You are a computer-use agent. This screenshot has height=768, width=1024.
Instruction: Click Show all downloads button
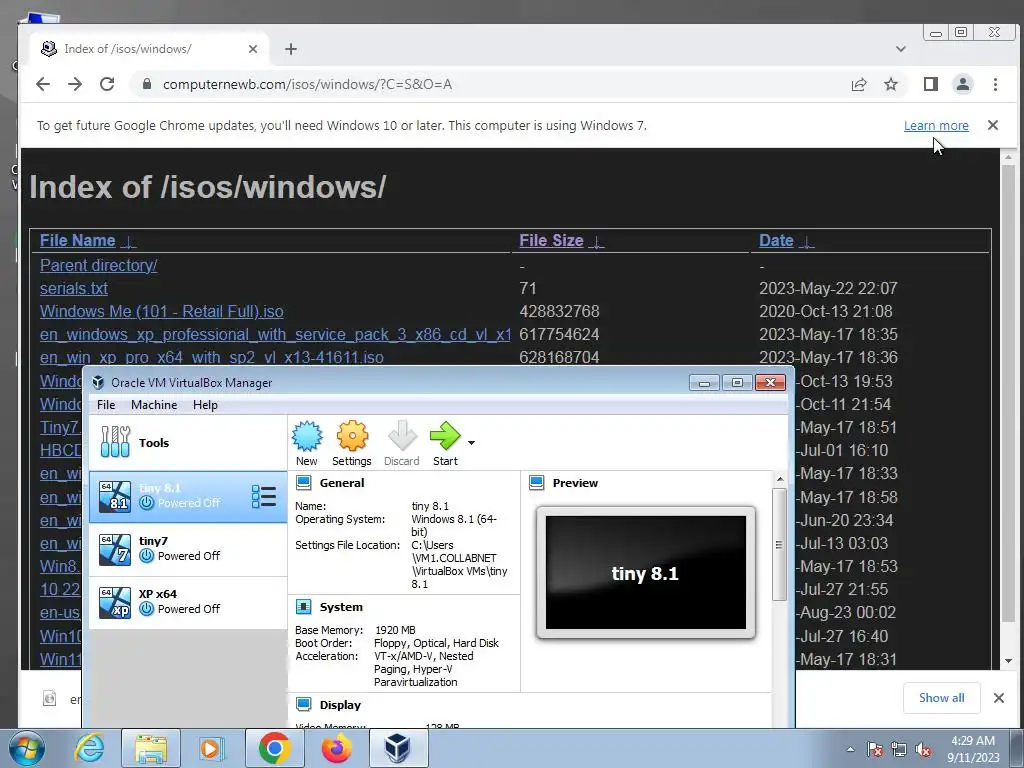click(942, 697)
